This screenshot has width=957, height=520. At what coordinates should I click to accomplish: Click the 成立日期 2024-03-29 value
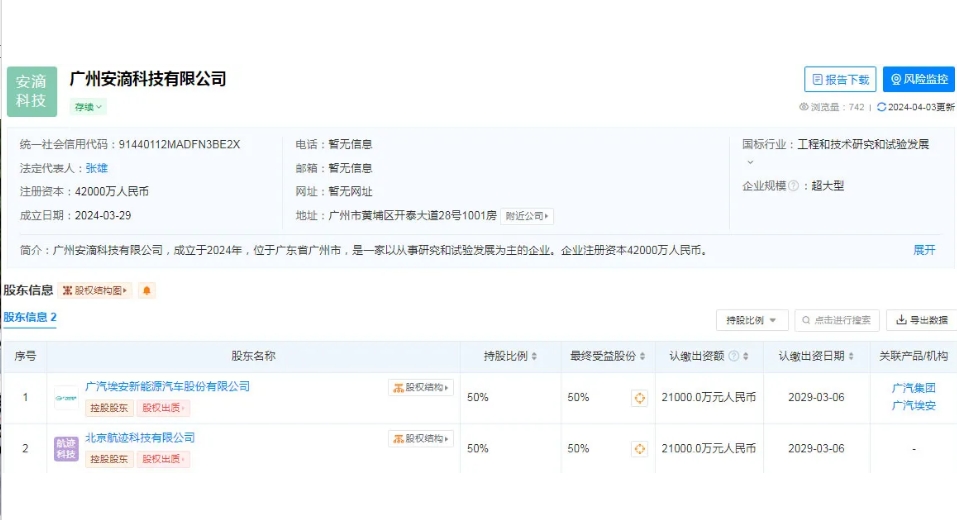click(103, 215)
